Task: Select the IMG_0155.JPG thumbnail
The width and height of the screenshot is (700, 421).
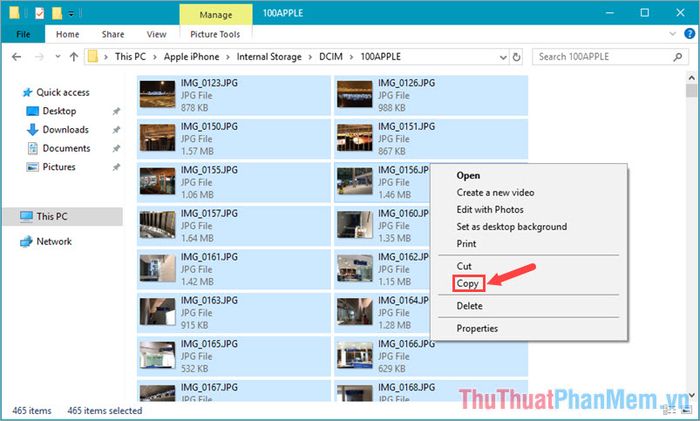Action: tap(157, 181)
